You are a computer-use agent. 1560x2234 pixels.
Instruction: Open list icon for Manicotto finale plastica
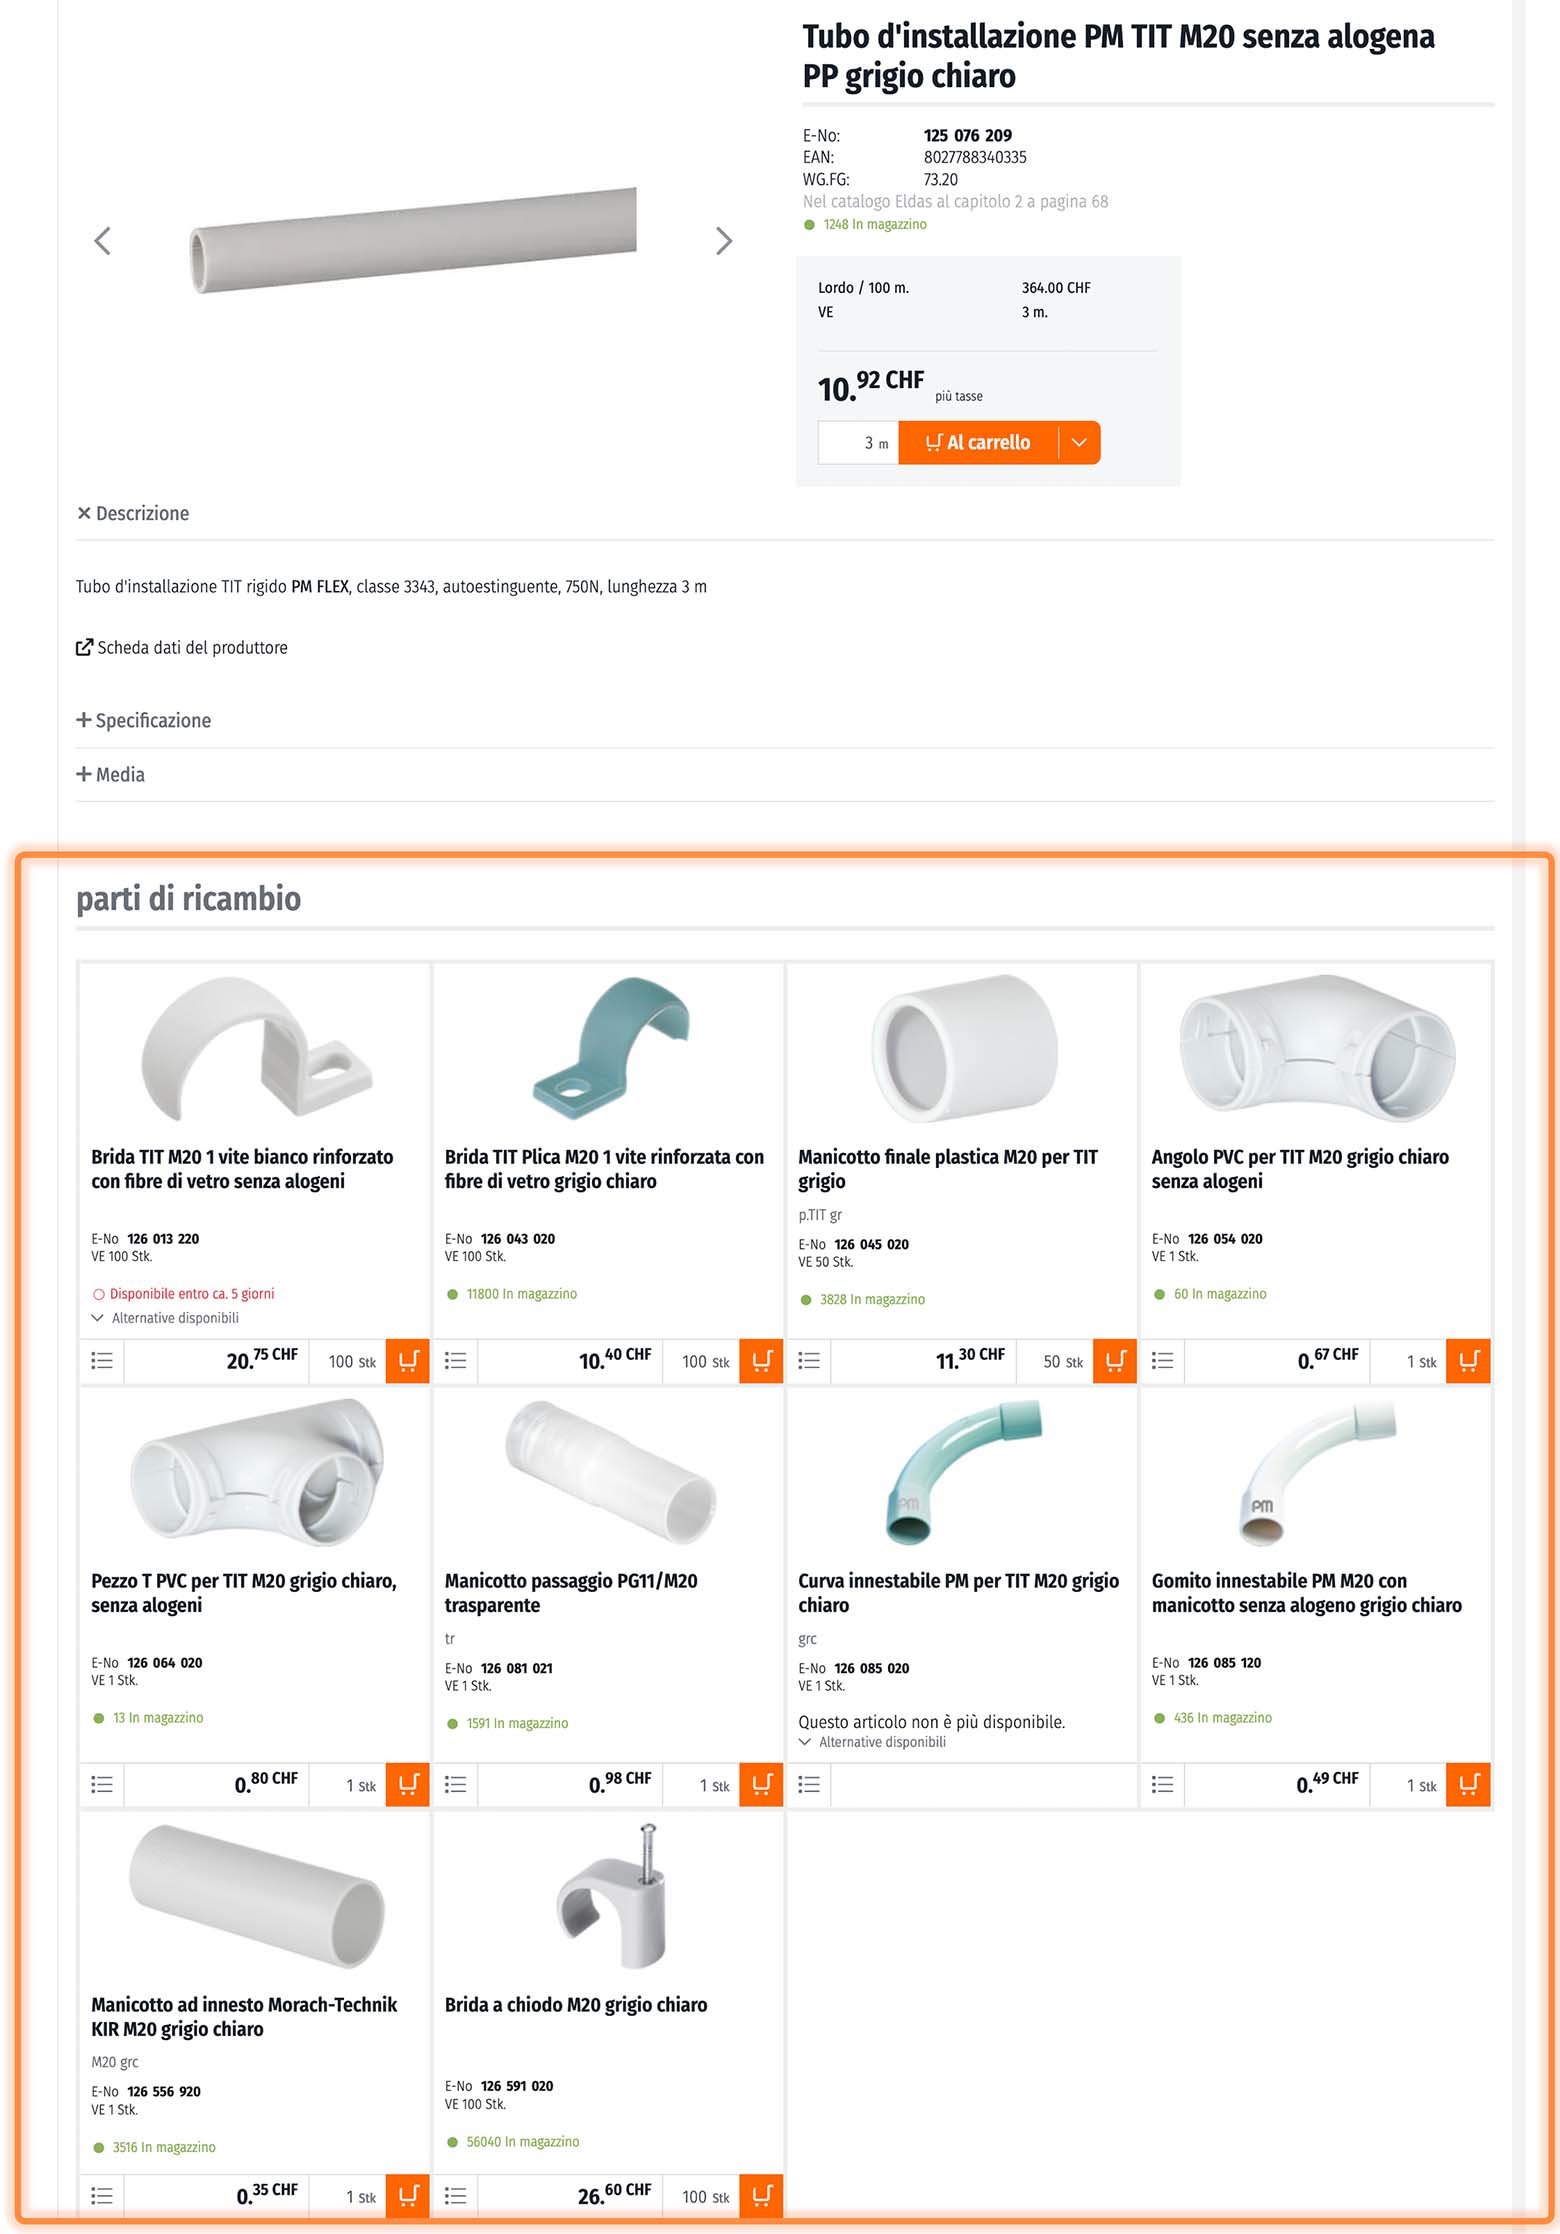pyautogui.click(x=809, y=1361)
